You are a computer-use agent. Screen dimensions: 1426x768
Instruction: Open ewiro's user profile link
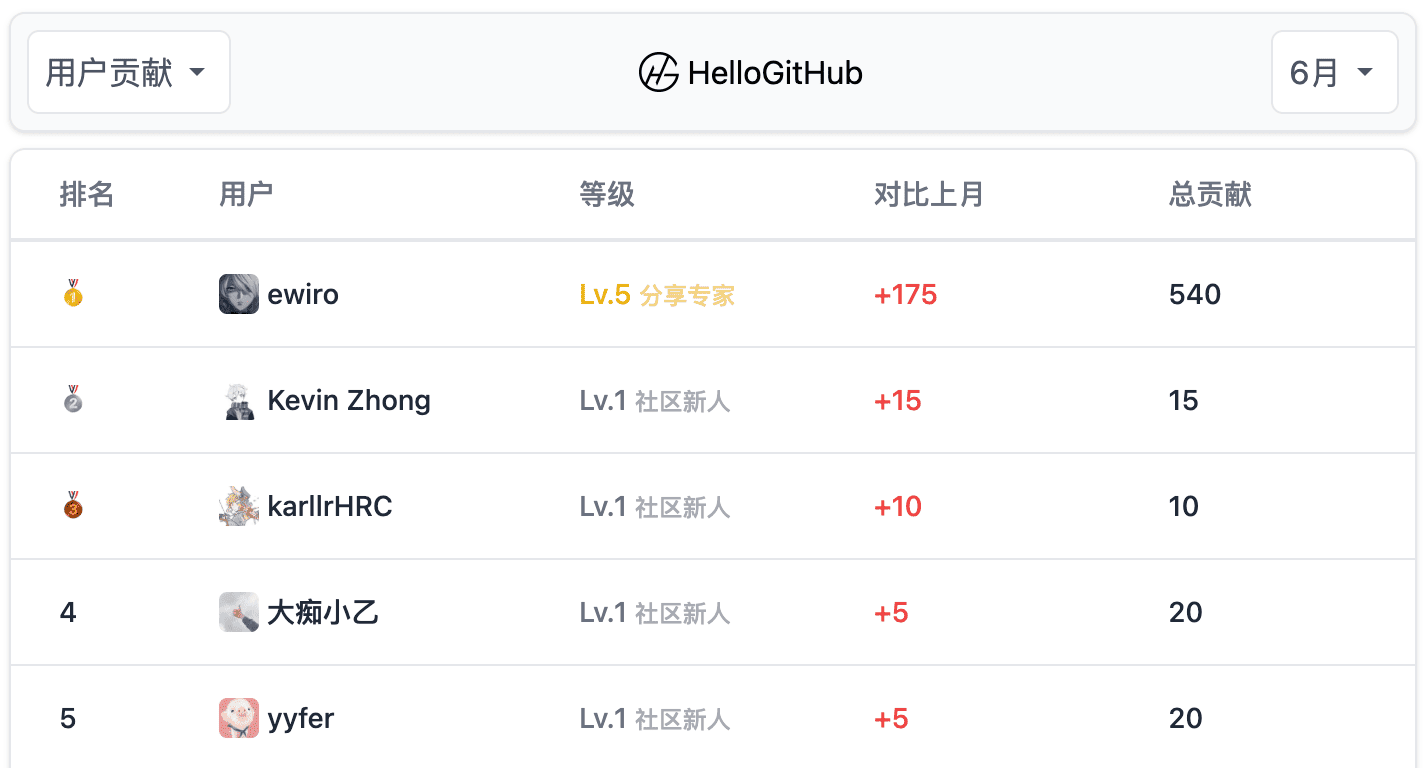pos(303,294)
